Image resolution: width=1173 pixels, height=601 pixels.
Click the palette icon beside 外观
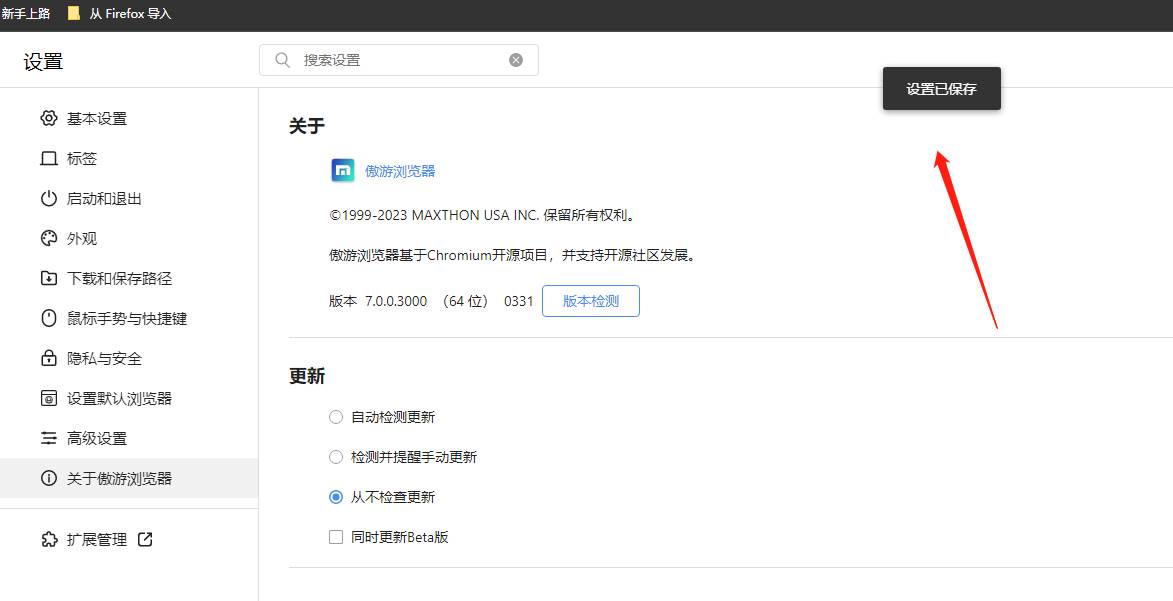pyautogui.click(x=49, y=238)
